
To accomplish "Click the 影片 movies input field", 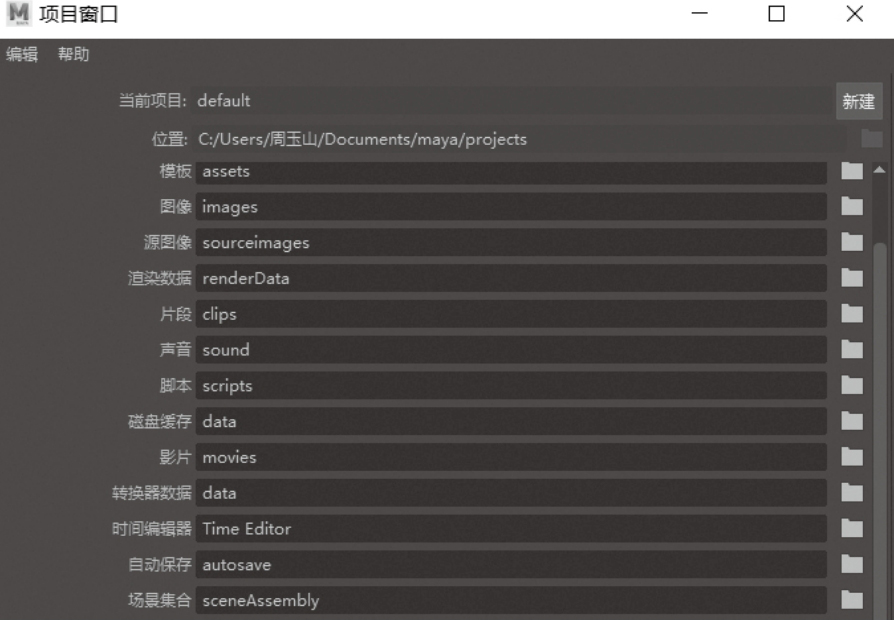I will point(511,457).
